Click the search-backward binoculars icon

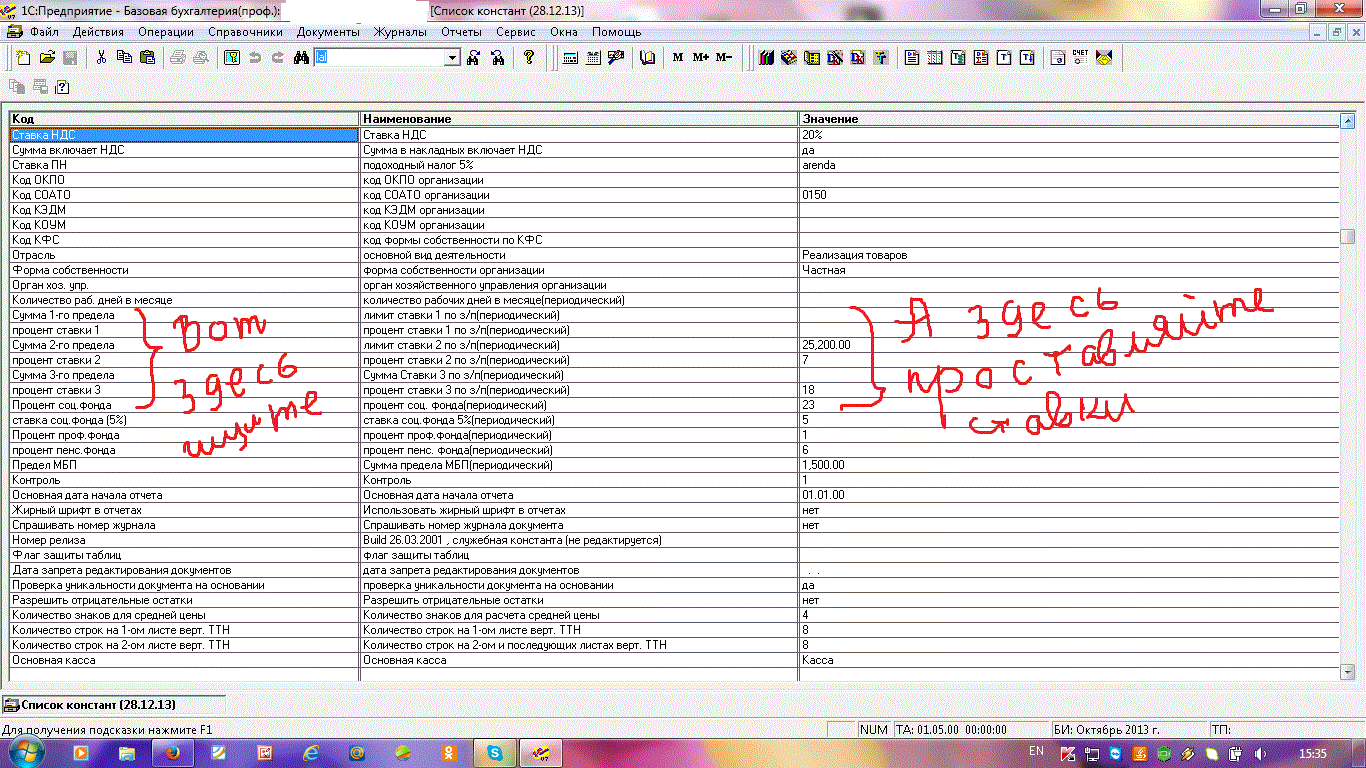click(x=497, y=57)
